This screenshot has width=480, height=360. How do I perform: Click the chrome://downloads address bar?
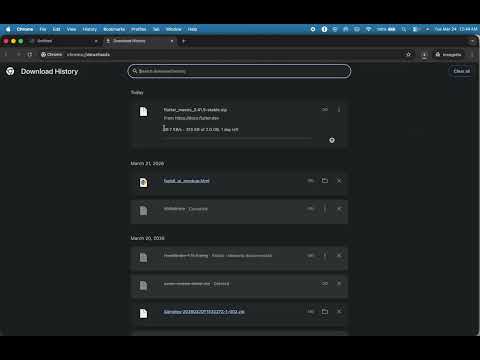click(220, 54)
